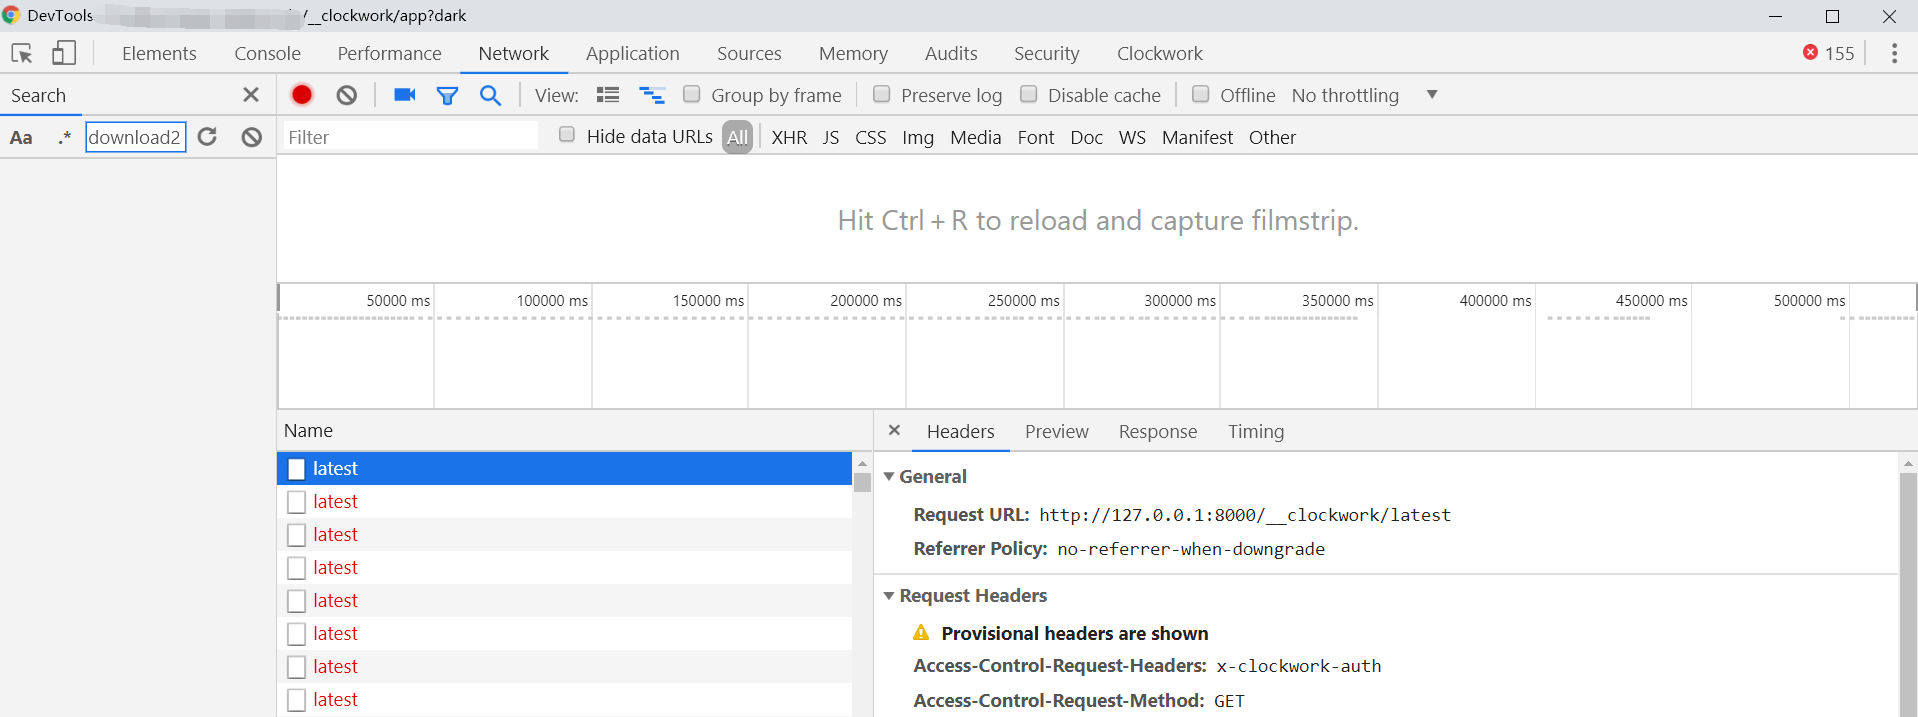Viewport: 1918px width, 717px height.
Task: Stop recording network log red button
Action: pos(302,95)
